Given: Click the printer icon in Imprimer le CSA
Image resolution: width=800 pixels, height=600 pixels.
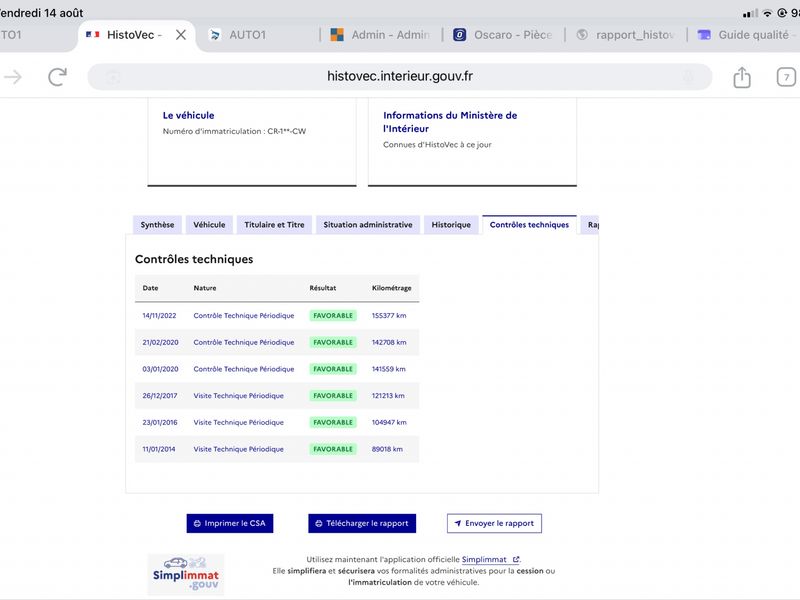Looking at the screenshot, I should click(x=197, y=523).
